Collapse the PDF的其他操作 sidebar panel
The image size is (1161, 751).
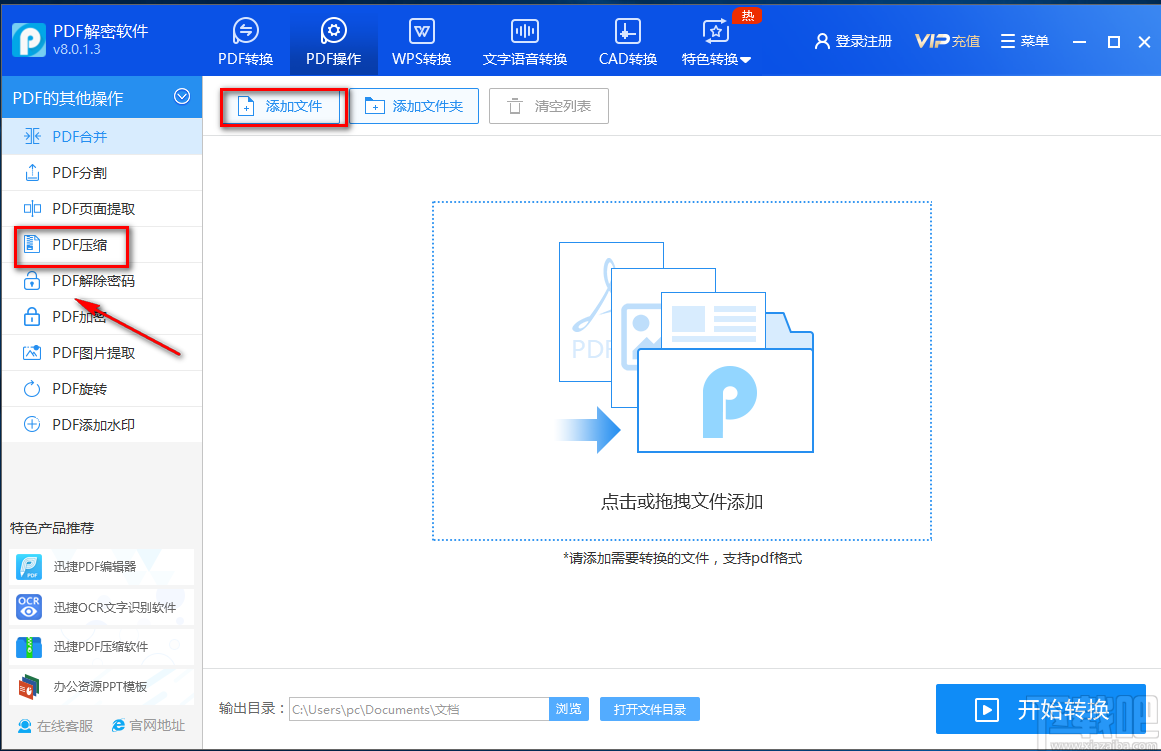pos(182,97)
